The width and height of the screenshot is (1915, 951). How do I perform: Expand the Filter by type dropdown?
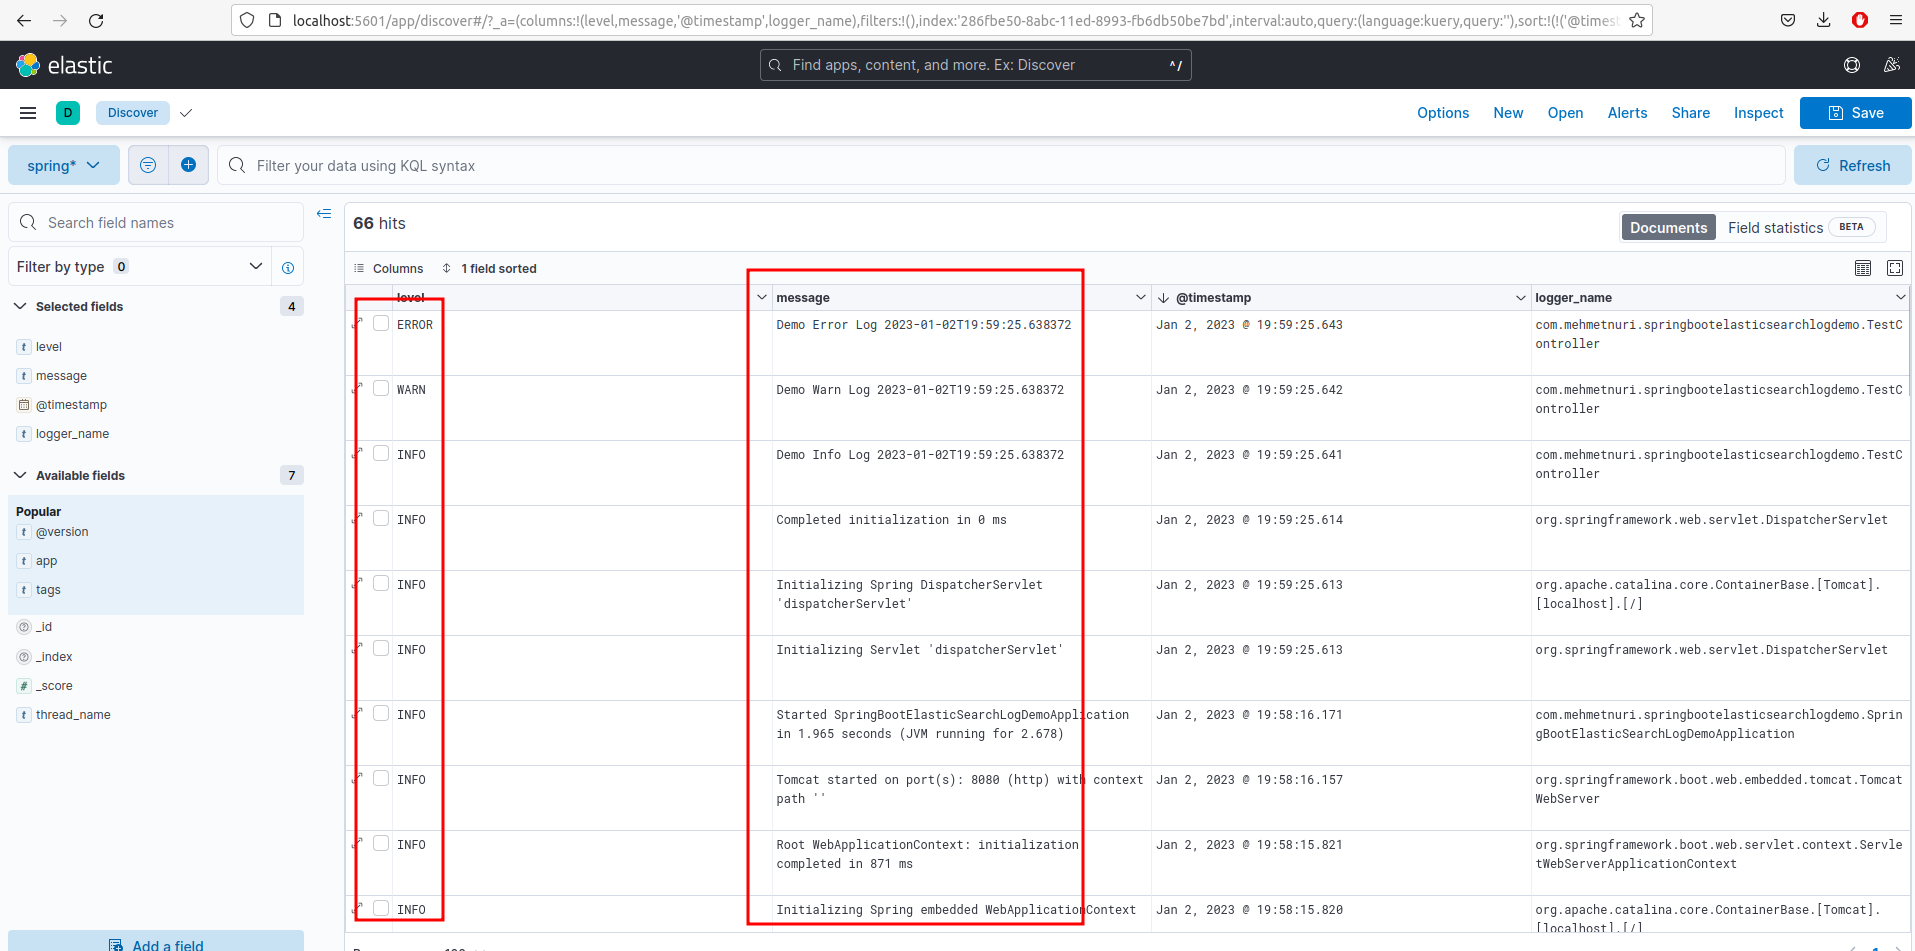pyautogui.click(x=139, y=267)
